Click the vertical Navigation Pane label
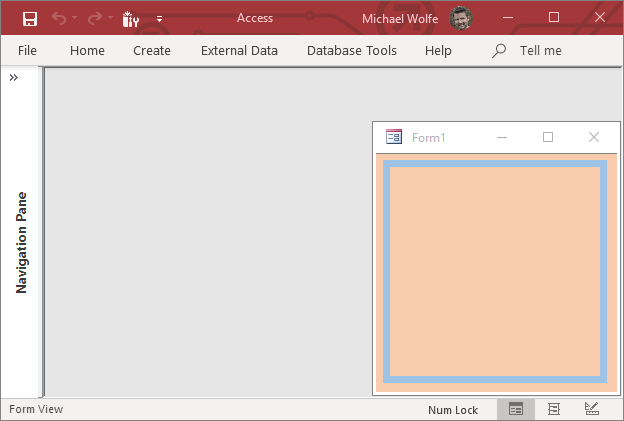 [21, 243]
